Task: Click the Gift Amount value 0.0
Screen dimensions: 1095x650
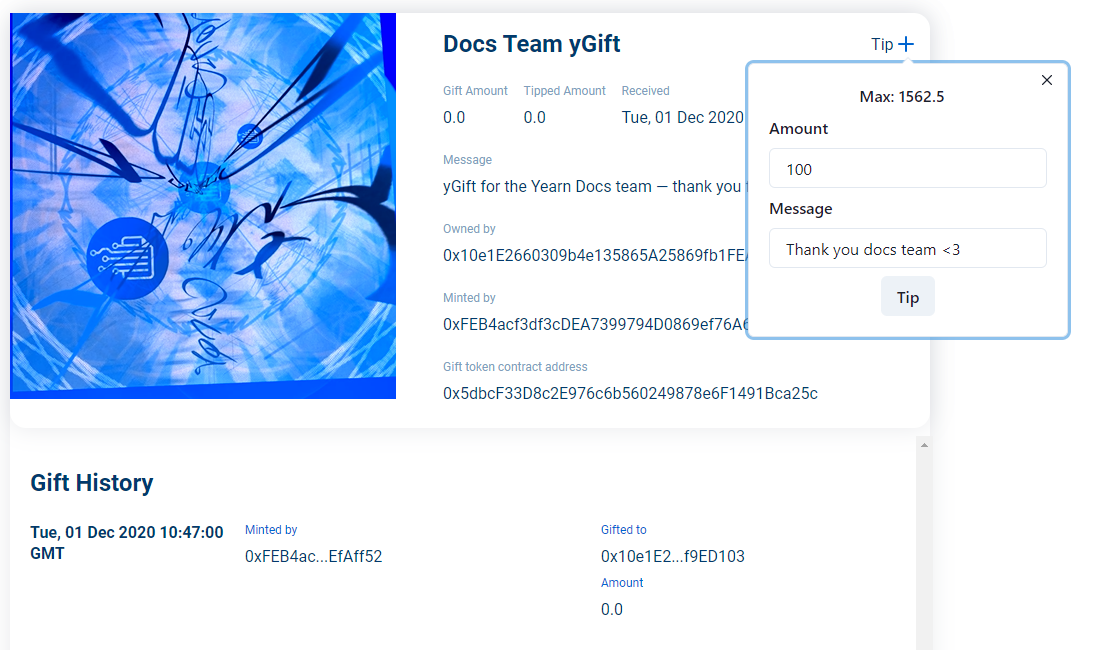Action: point(454,117)
